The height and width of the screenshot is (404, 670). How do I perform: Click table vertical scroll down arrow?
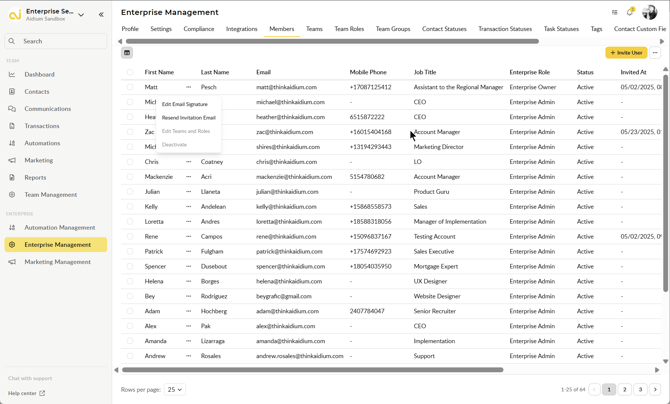coord(665,361)
